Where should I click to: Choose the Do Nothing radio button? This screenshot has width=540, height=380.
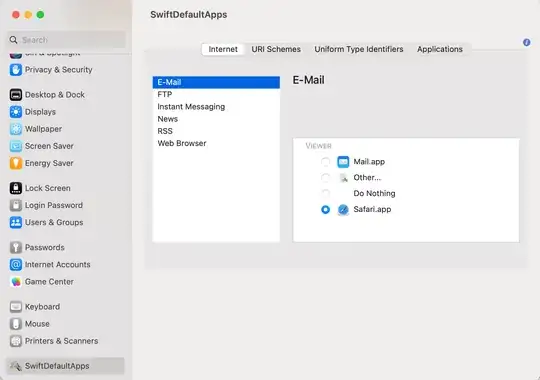325,193
